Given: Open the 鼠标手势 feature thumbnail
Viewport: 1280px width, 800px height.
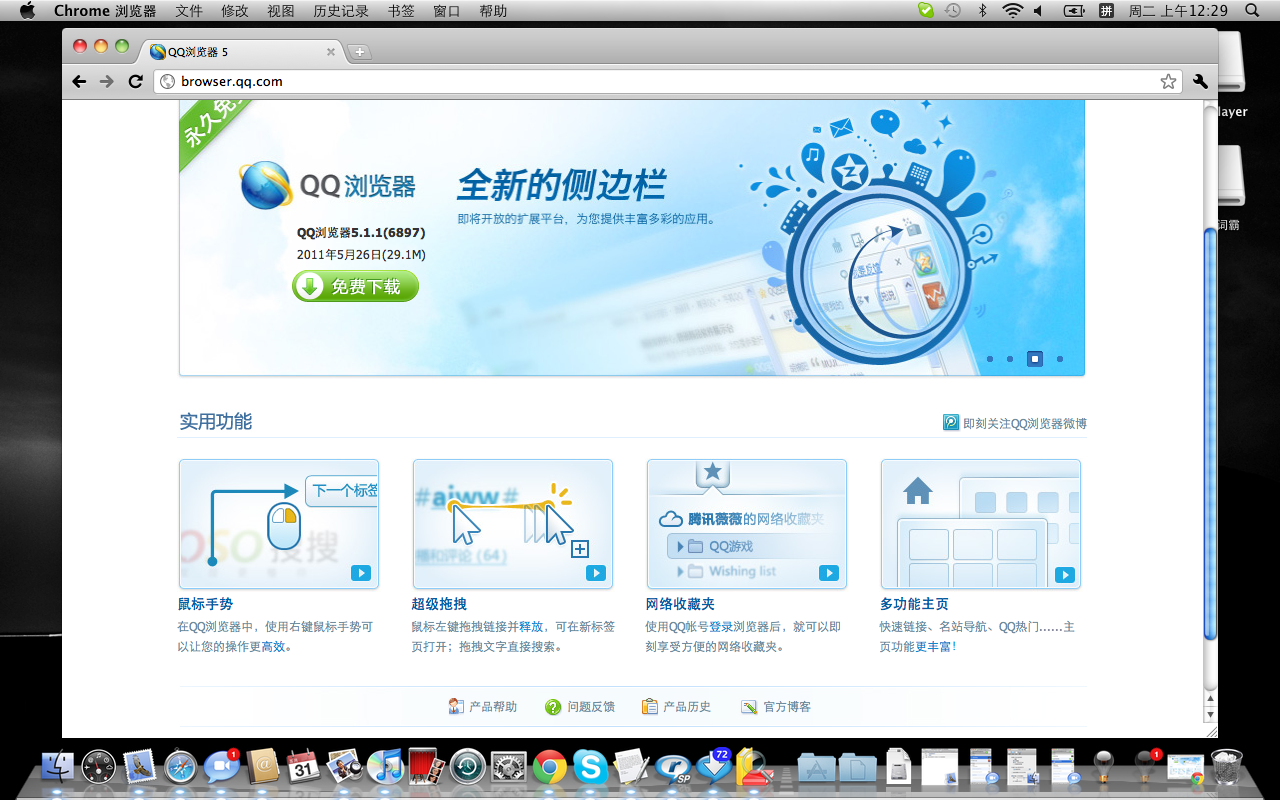Looking at the screenshot, I should click(279, 524).
